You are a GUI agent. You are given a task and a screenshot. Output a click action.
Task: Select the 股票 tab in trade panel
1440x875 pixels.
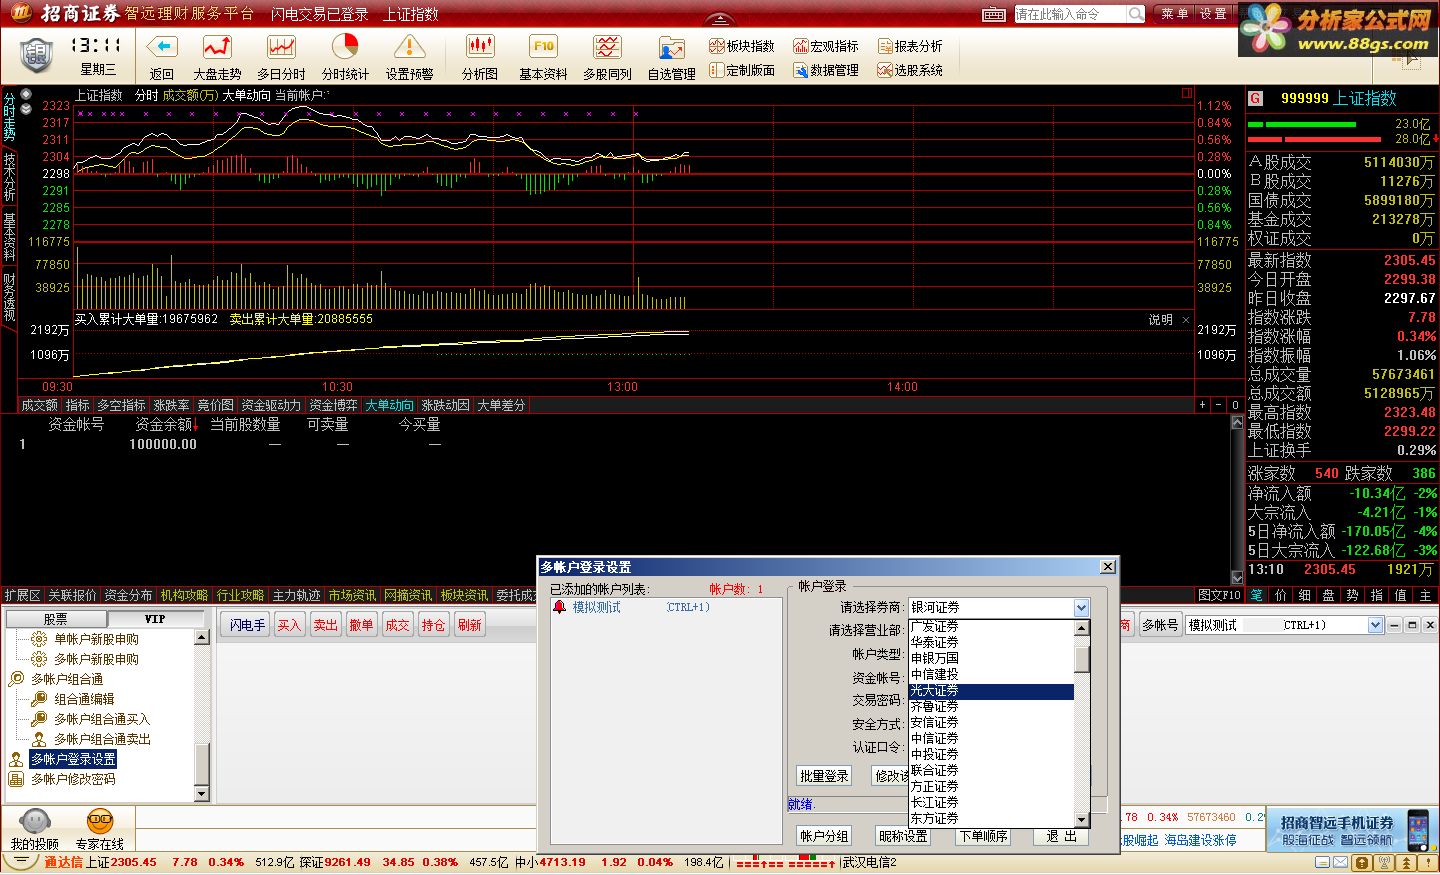click(x=55, y=619)
